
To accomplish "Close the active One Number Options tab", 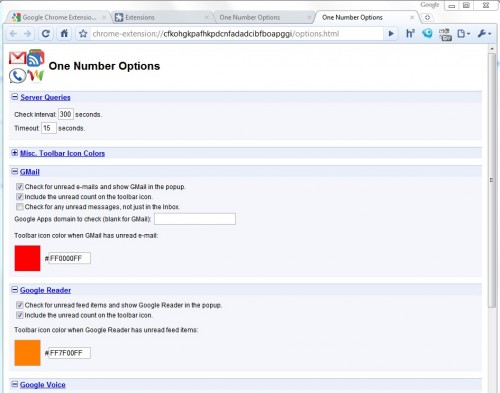I will (412, 17).
